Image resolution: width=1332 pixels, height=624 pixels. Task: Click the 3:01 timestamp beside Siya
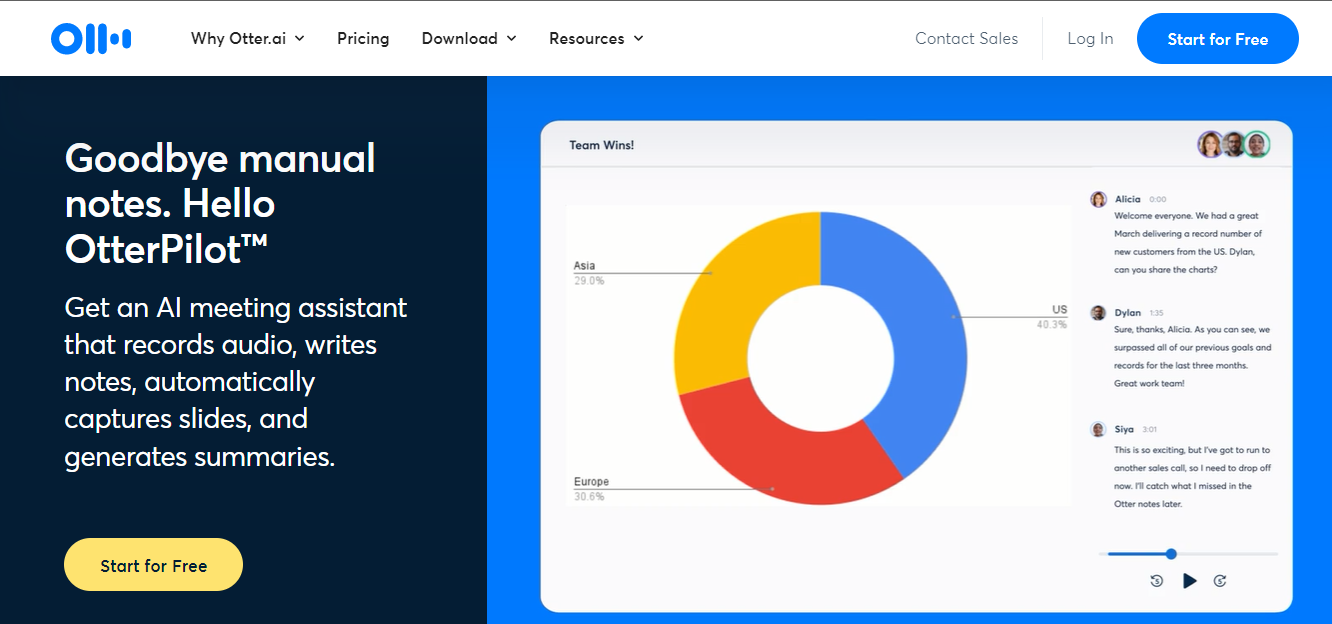tap(1149, 430)
